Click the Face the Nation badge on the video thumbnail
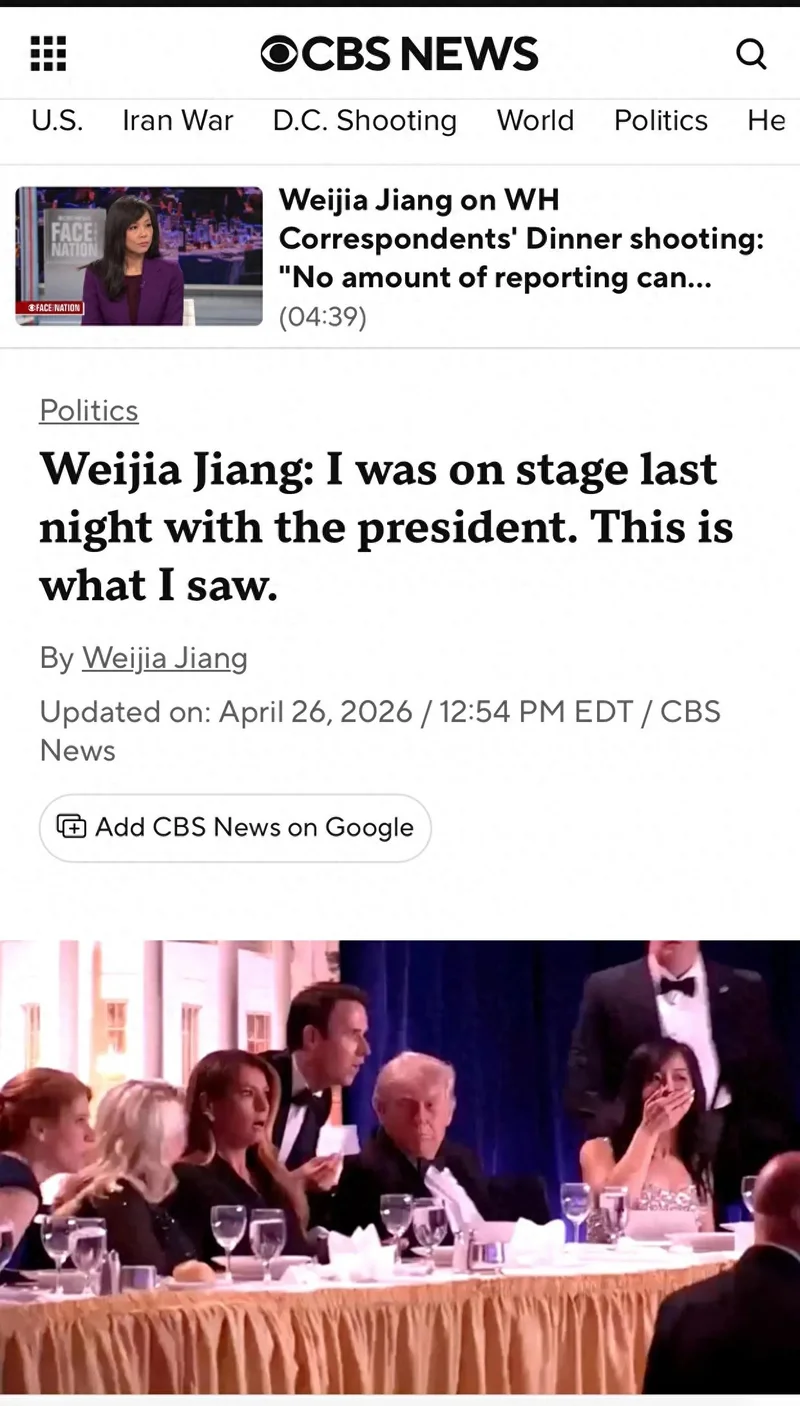Screen dimensions: 800x1406 click(x=49, y=308)
